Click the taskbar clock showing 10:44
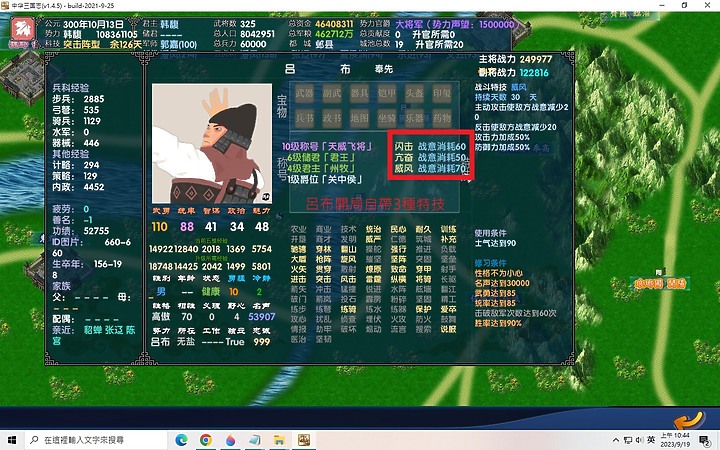This screenshot has height=450, width=720. click(x=675, y=440)
